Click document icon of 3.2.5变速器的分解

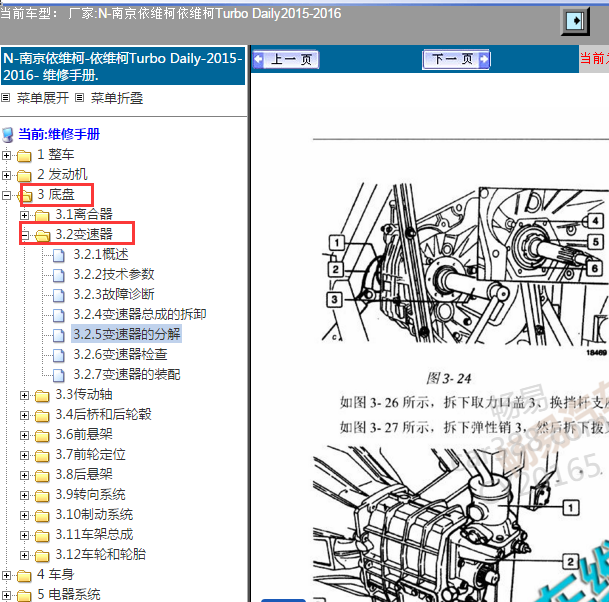click(59, 335)
